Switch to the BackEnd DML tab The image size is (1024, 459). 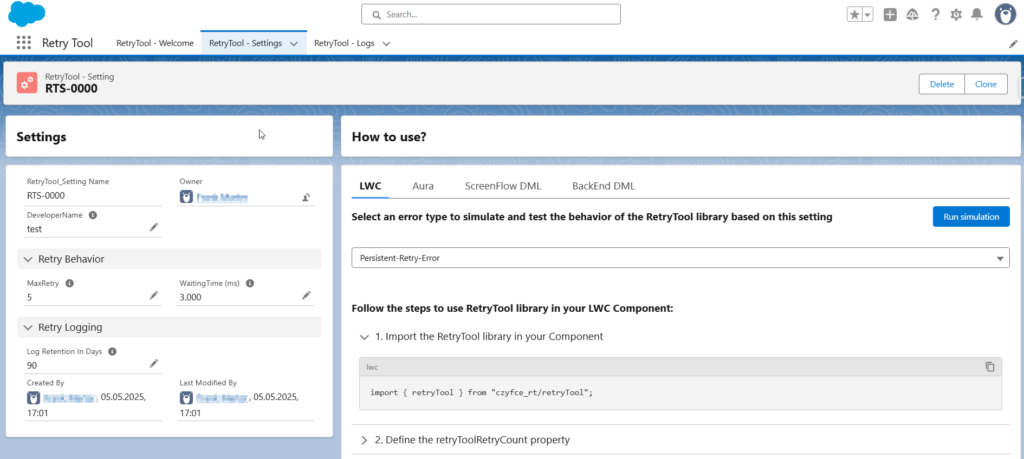[x=603, y=186]
